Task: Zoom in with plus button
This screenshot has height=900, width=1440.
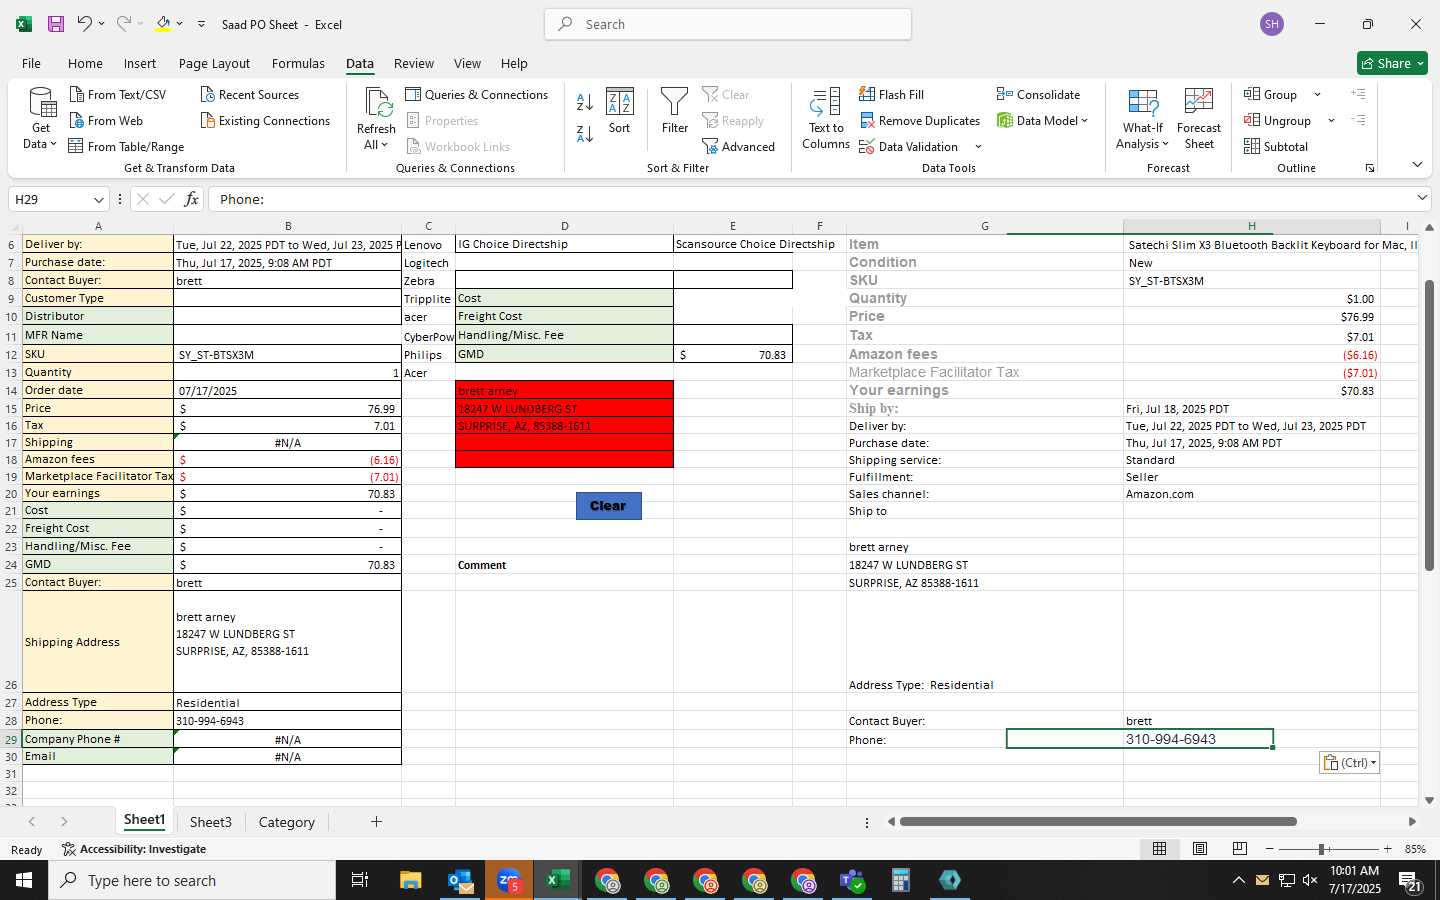Action: coord(1387,849)
